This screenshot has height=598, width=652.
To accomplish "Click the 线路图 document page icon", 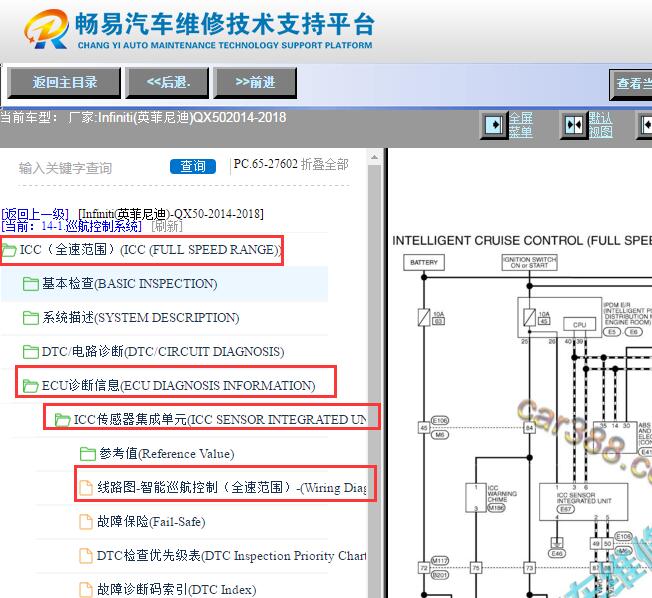I will (86, 488).
